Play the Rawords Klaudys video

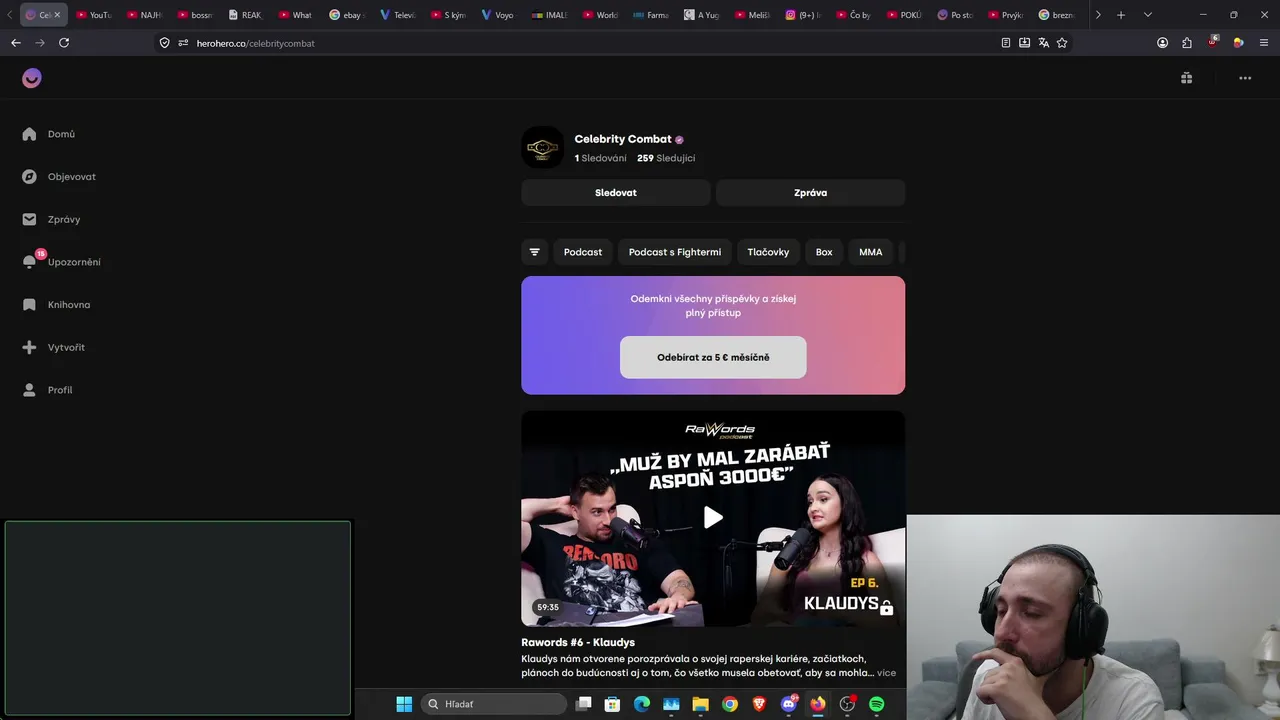pyautogui.click(x=713, y=517)
